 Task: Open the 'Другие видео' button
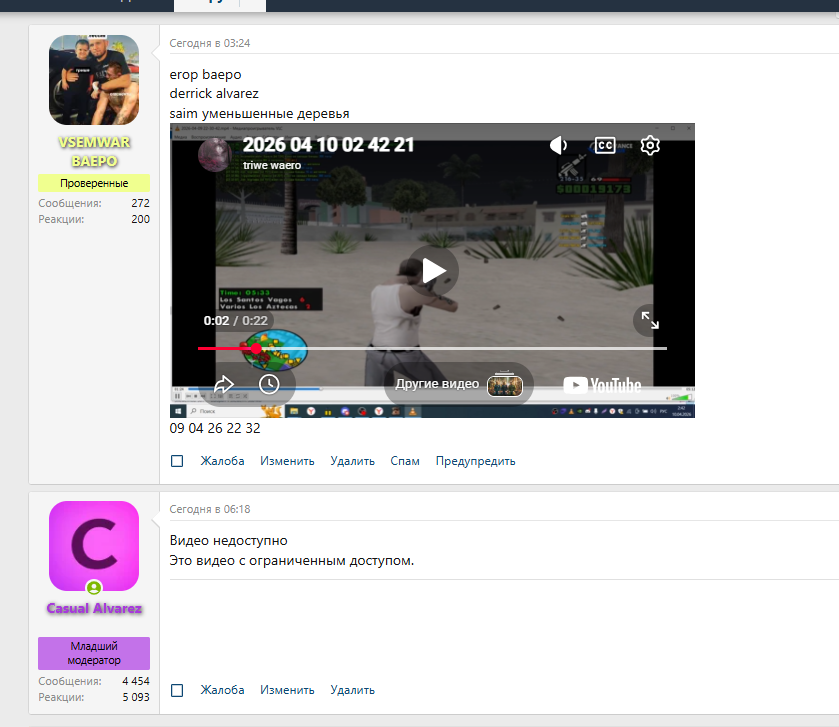(x=459, y=384)
